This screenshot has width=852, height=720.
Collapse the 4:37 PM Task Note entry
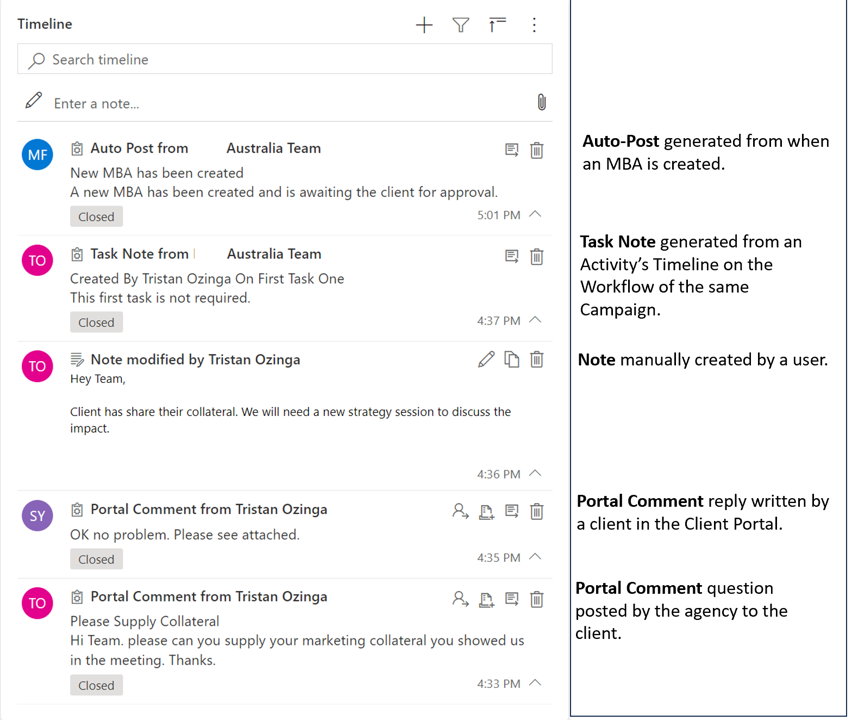536,320
